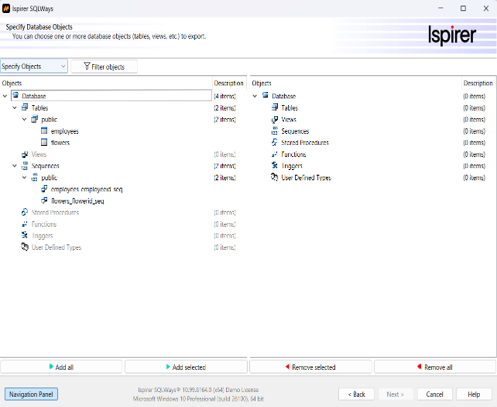Collapse the right Database node
497x407 pixels.
(x=255, y=96)
